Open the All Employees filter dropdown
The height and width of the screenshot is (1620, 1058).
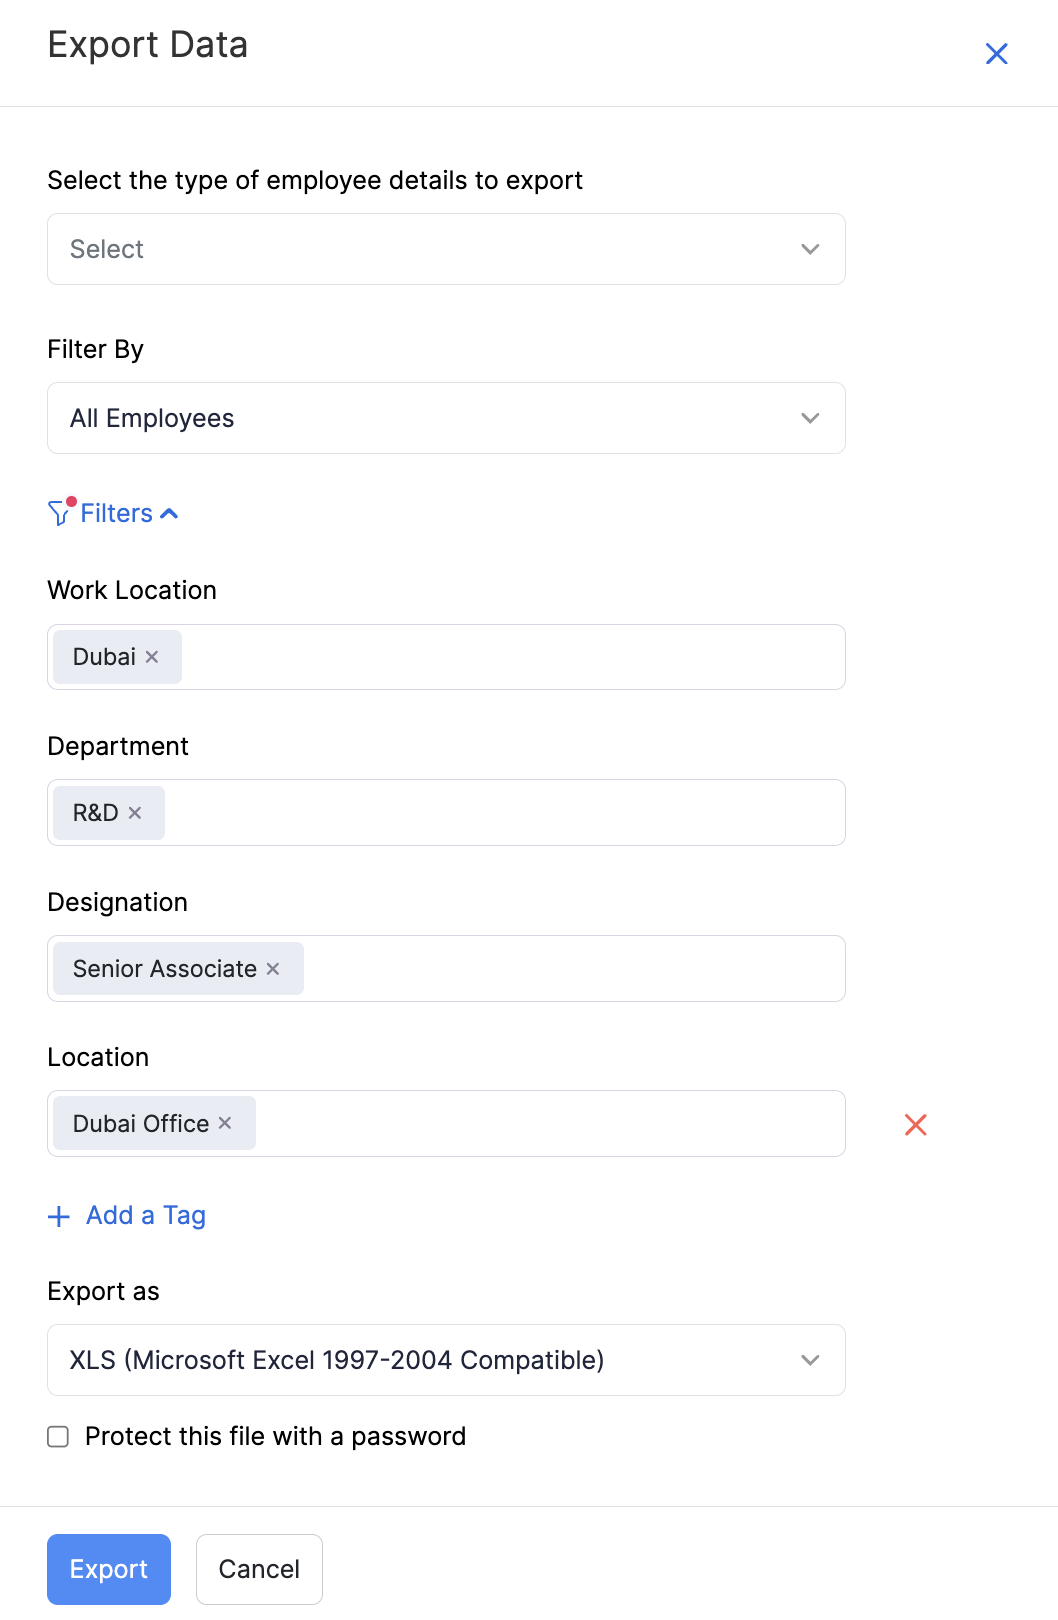(x=445, y=418)
